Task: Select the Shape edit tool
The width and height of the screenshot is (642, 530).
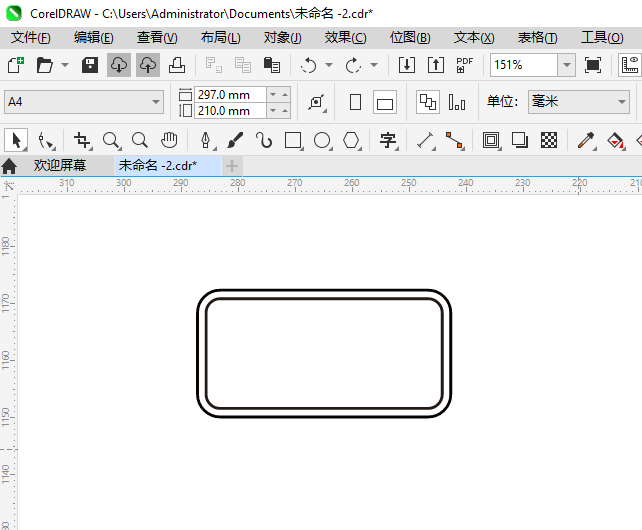Action: (46, 140)
